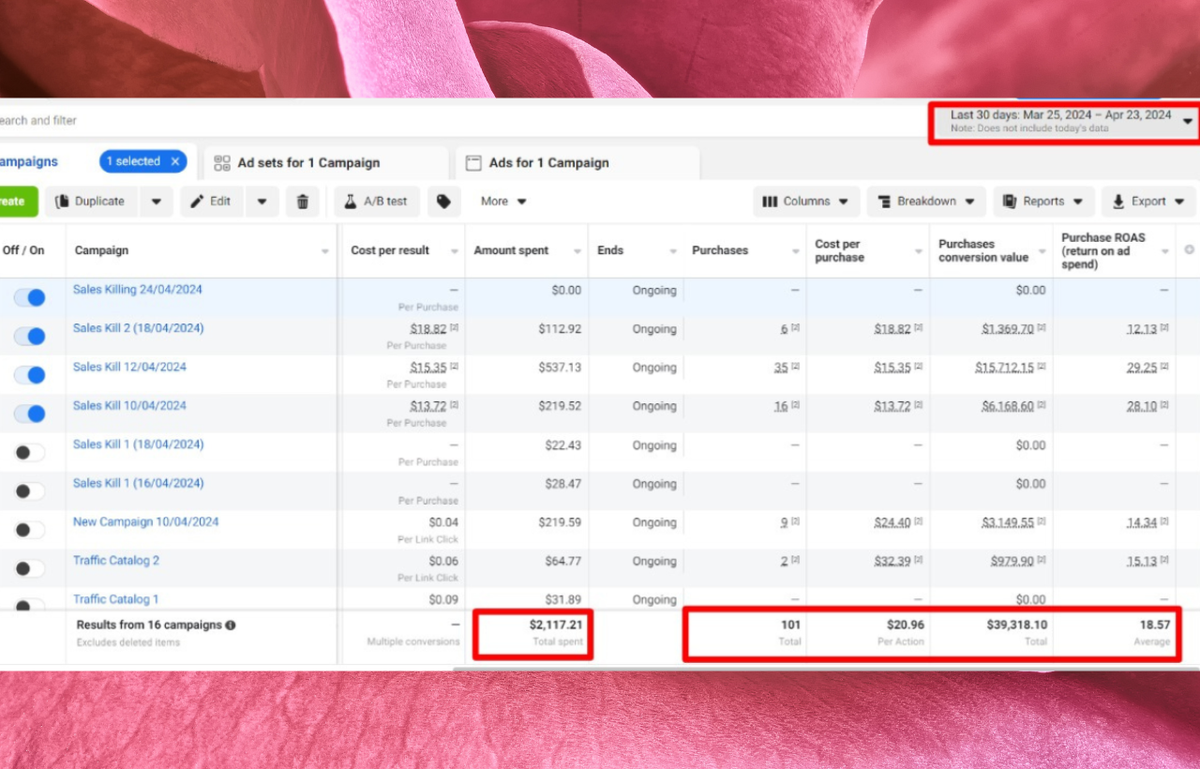1200x769 pixels.
Task: Open Sales Kill 10/04/2024 campaign link
Action: [x=130, y=406]
